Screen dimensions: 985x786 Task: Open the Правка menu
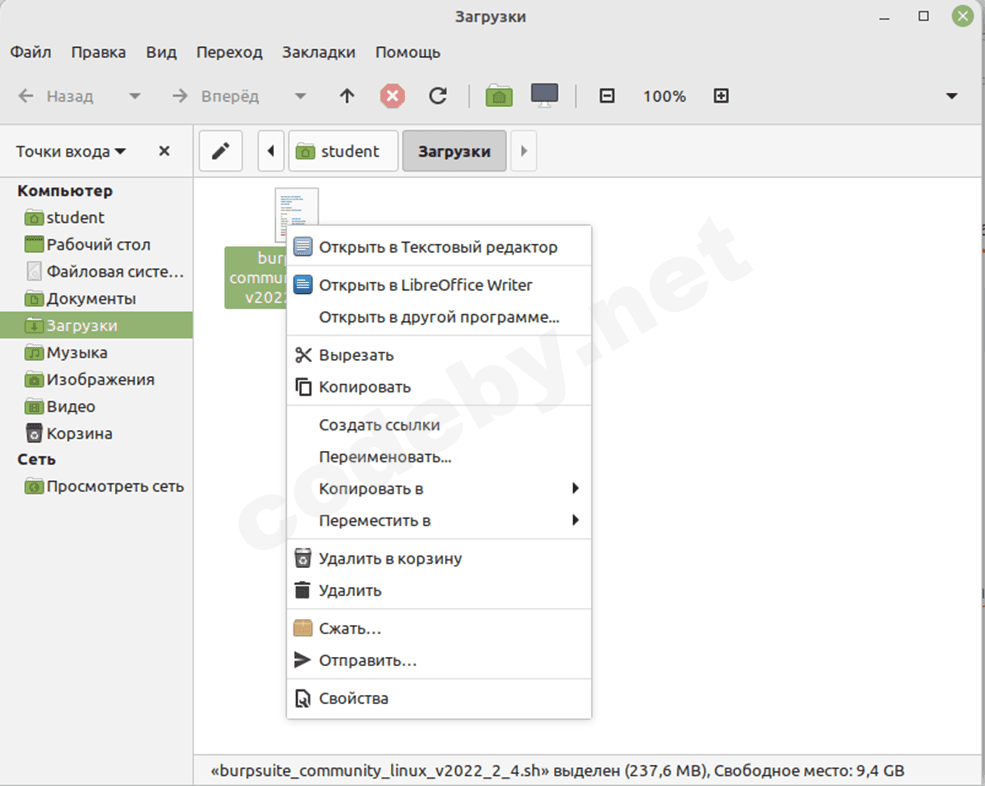[x=99, y=52]
